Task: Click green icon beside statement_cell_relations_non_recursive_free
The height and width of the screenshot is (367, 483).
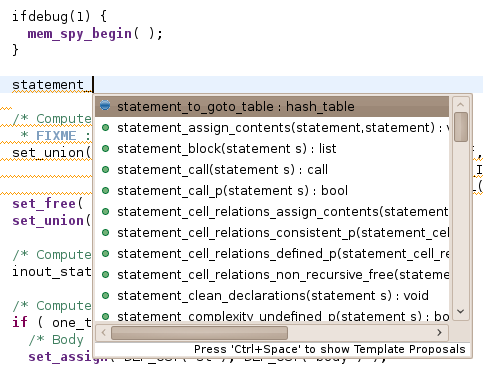Action: tap(106, 274)
